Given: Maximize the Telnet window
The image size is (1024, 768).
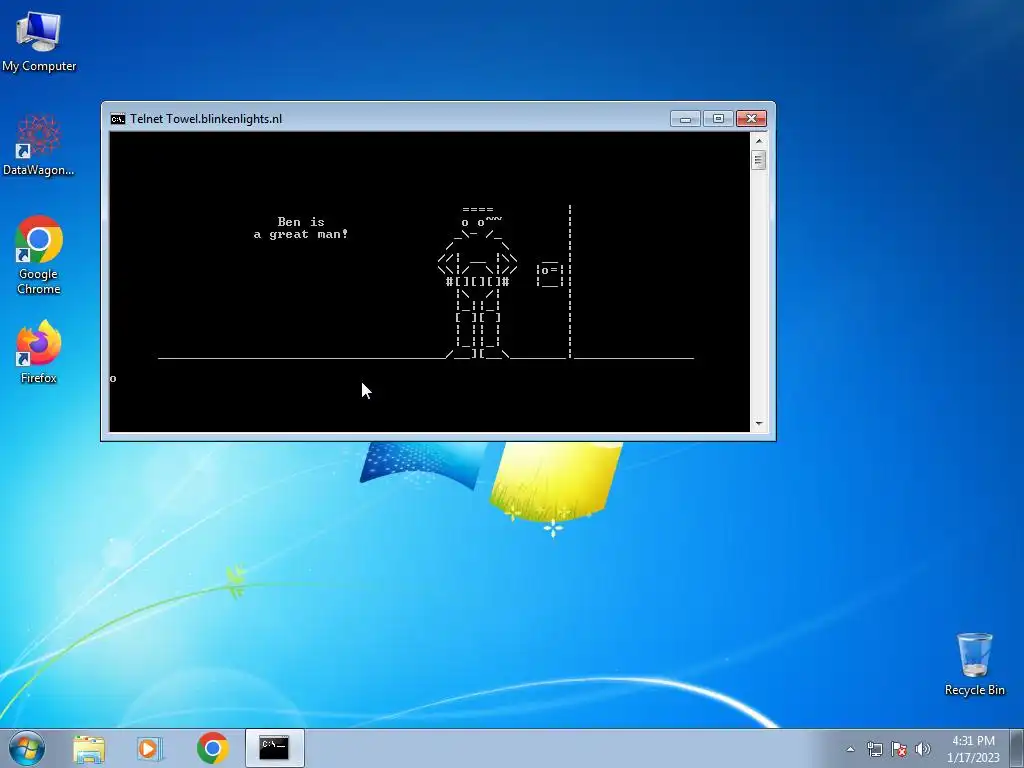Looking at the screenshot, I should tap(718, 119).
